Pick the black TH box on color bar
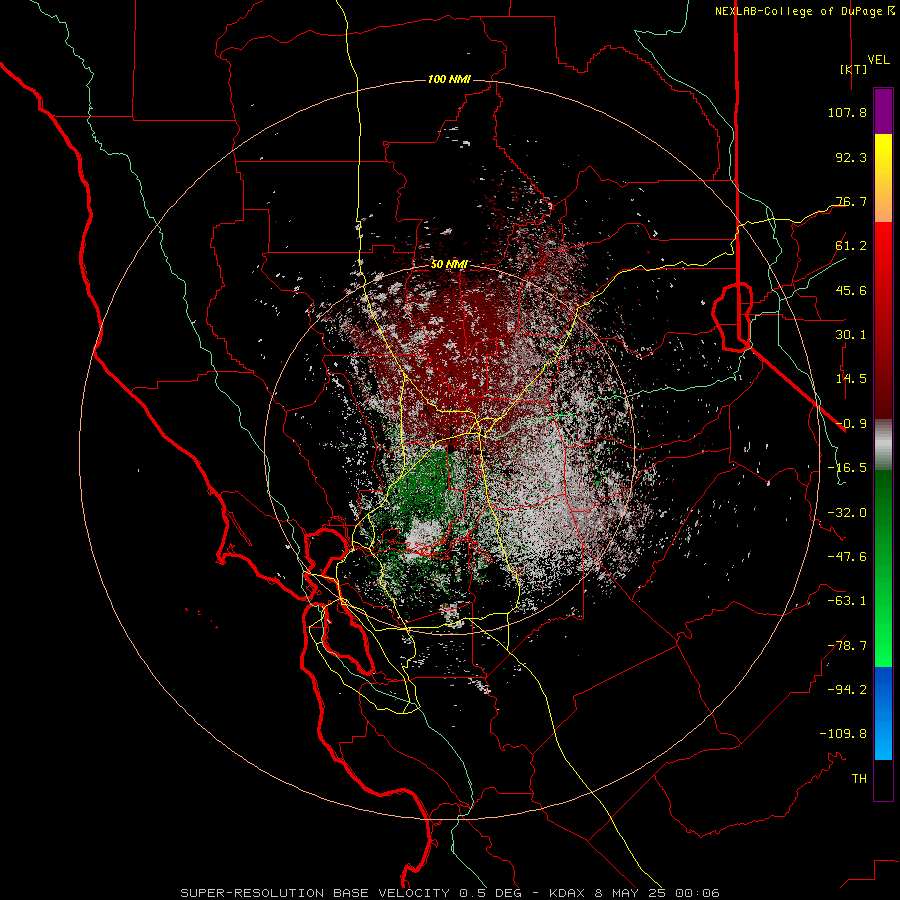900x900 pixels. click(x=883, y=780)
